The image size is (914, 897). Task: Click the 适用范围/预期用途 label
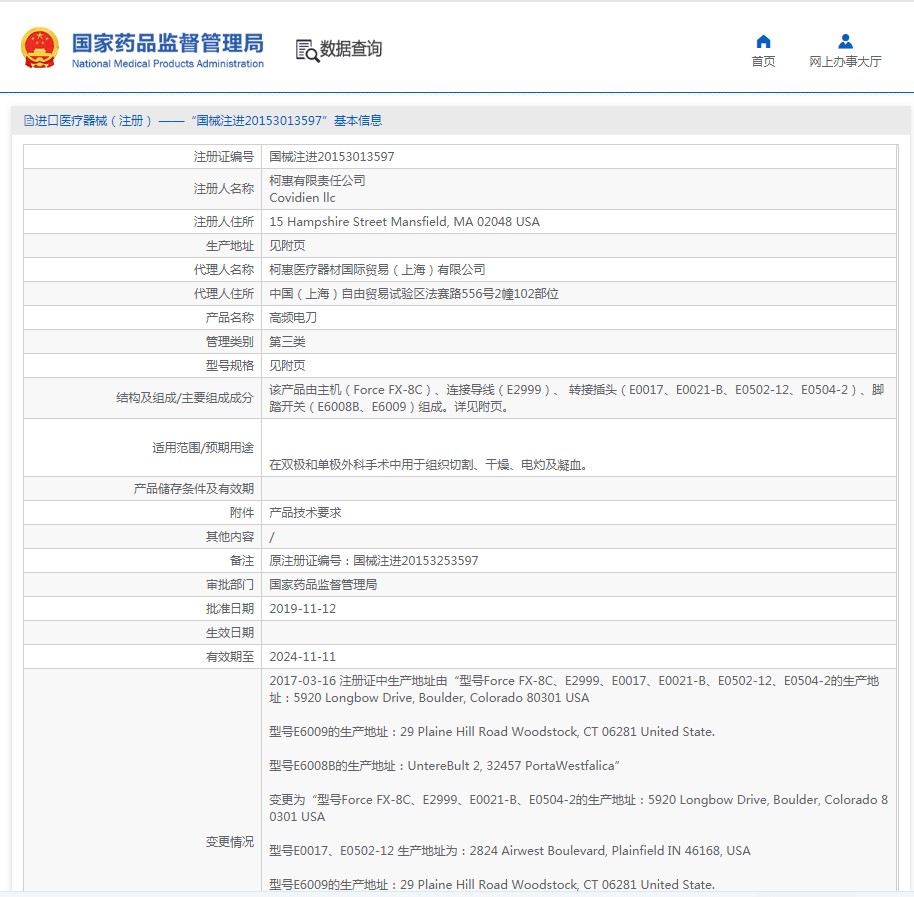point(203,448)
